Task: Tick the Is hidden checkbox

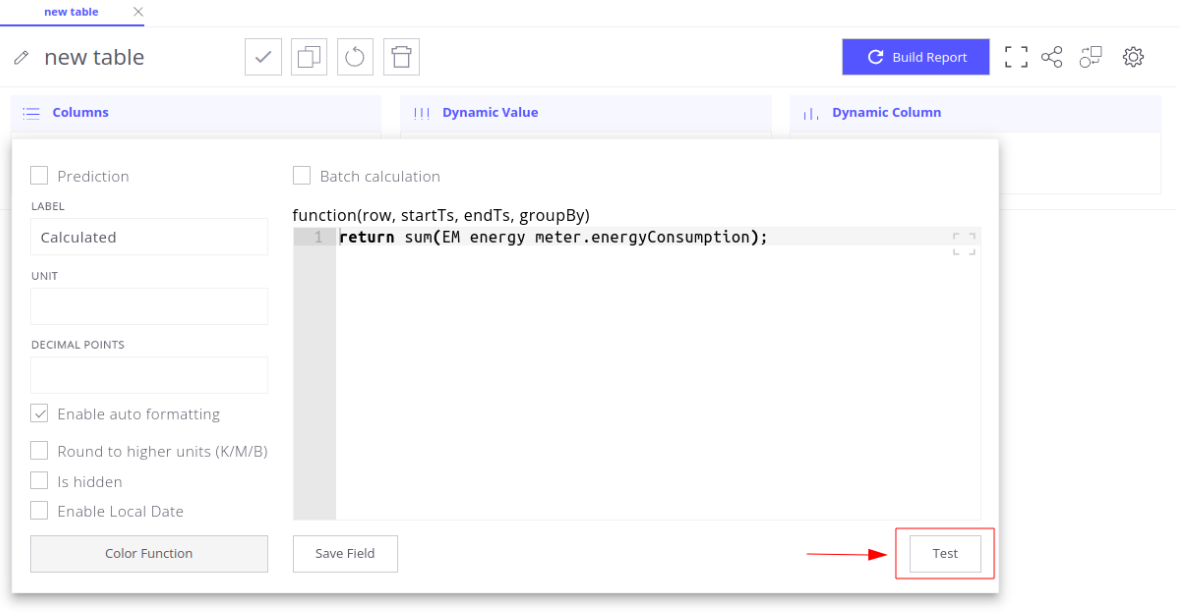Action: (39, 481)
